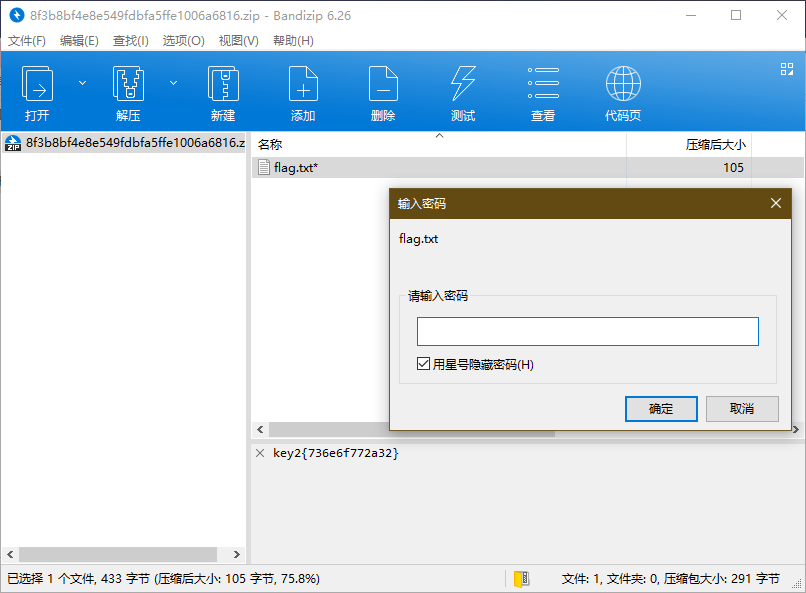
Task: Minimize the Bandizip window
Action: tap(691, 15)
